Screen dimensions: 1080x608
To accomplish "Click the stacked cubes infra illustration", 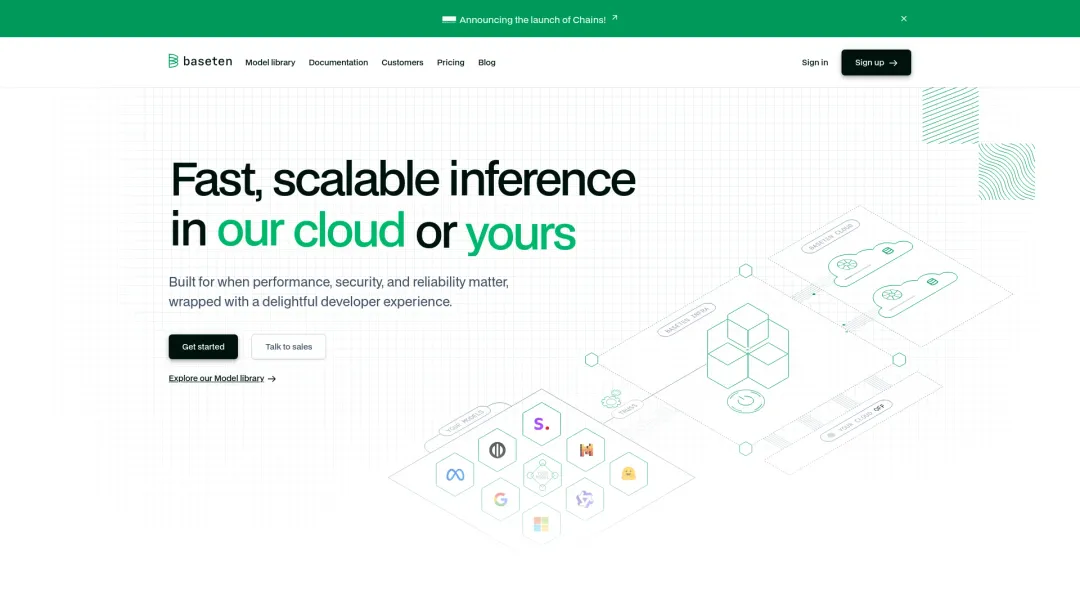I will [748, 346].
